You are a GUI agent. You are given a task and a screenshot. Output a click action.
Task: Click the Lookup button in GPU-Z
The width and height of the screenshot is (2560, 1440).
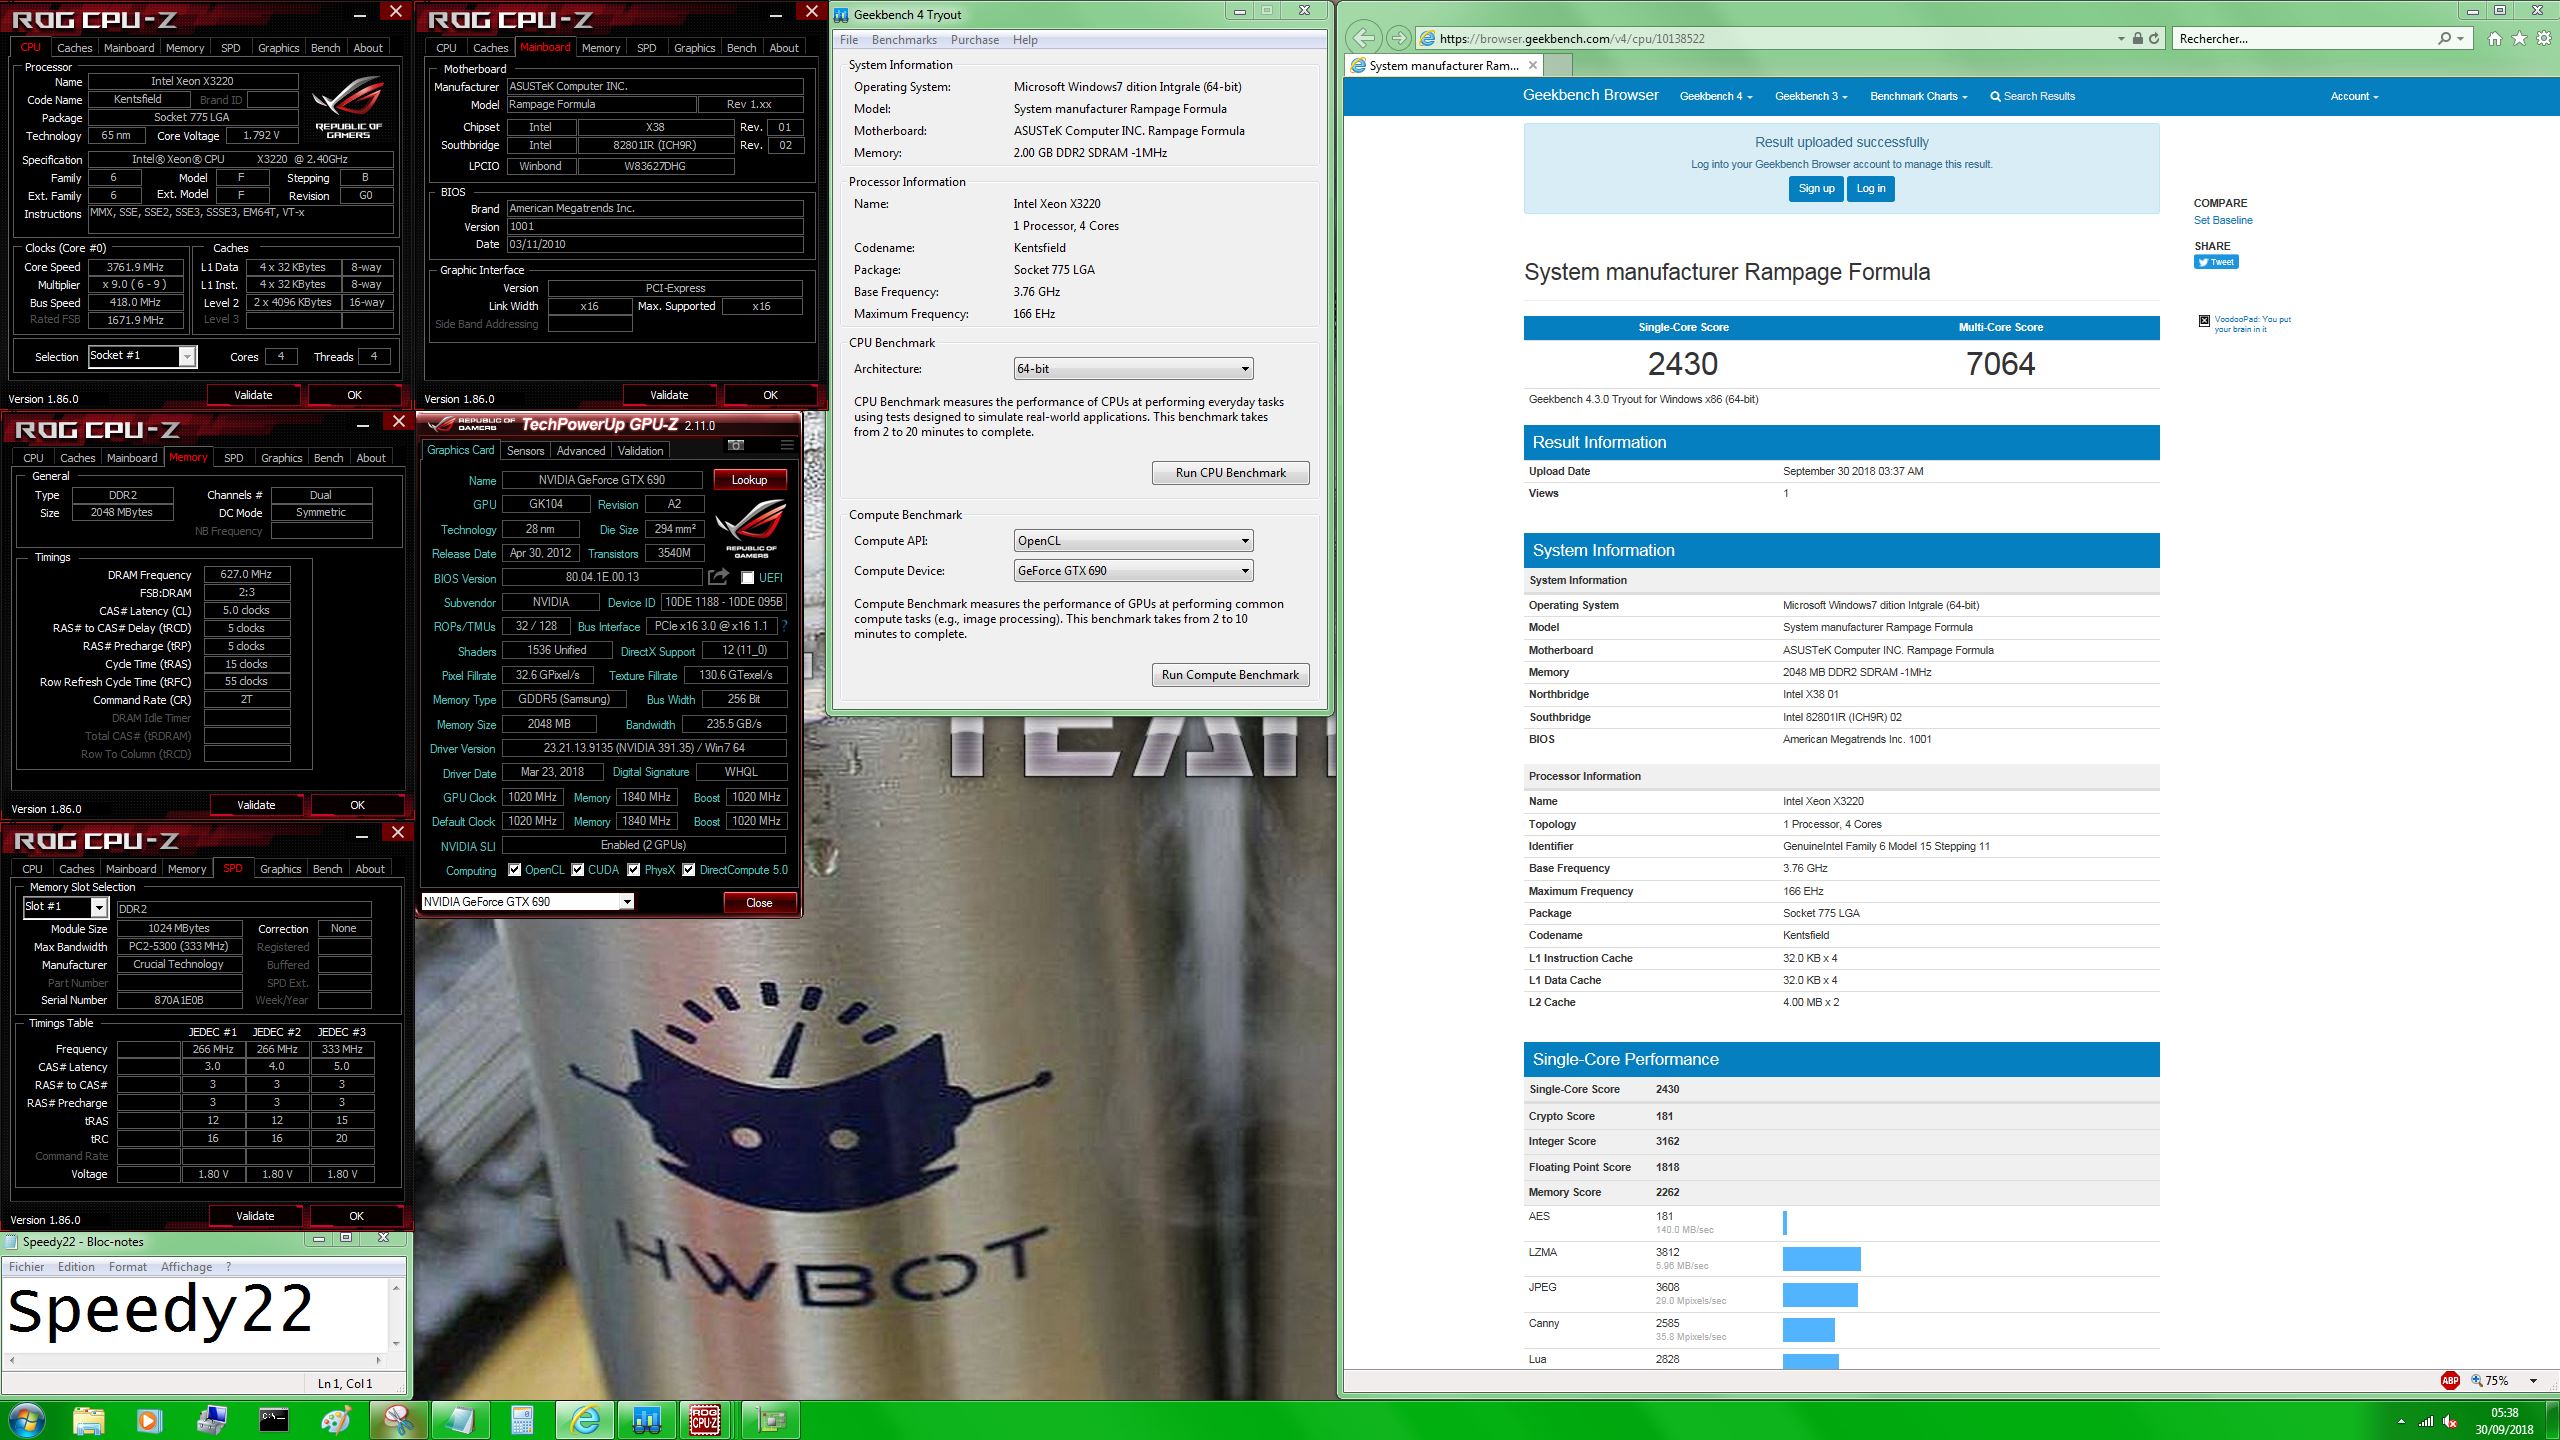749,480
